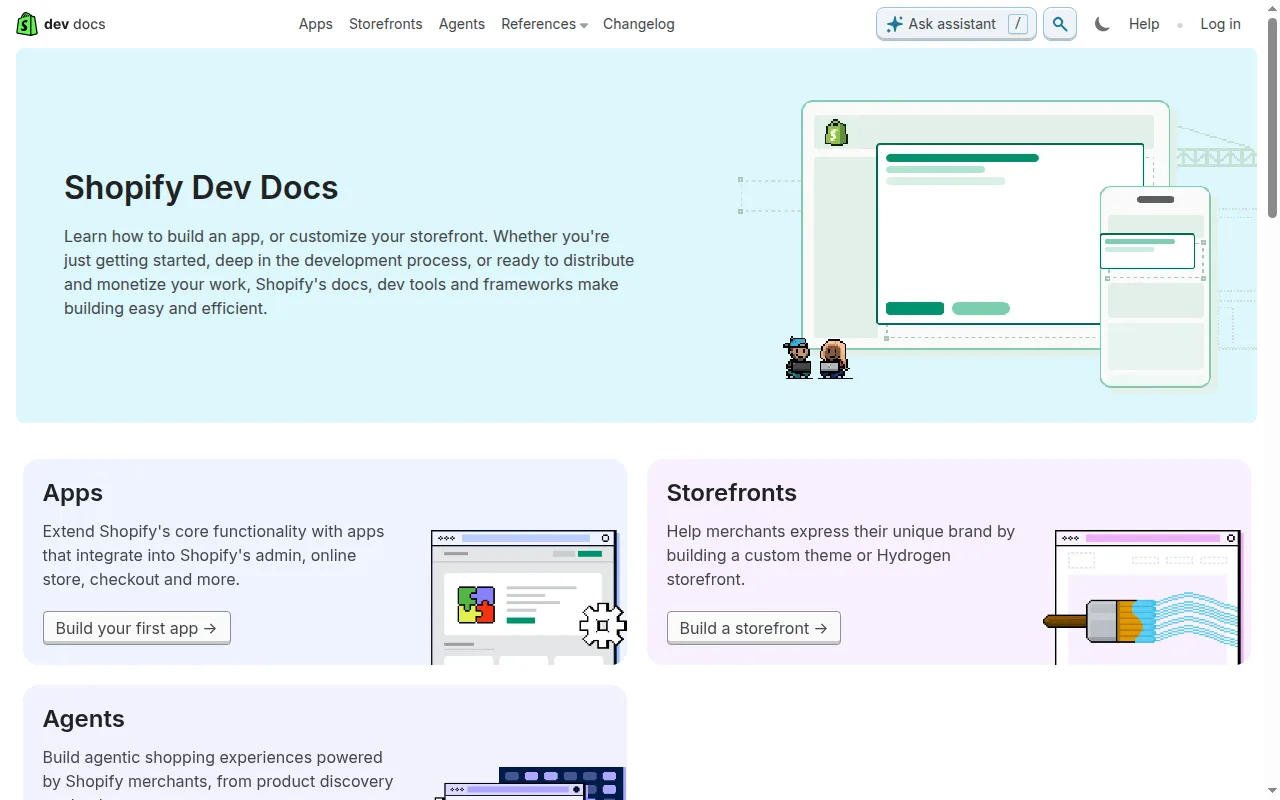Expand the References dropdown menu
The image size is (1280, 800).
[x=544, y=24]
